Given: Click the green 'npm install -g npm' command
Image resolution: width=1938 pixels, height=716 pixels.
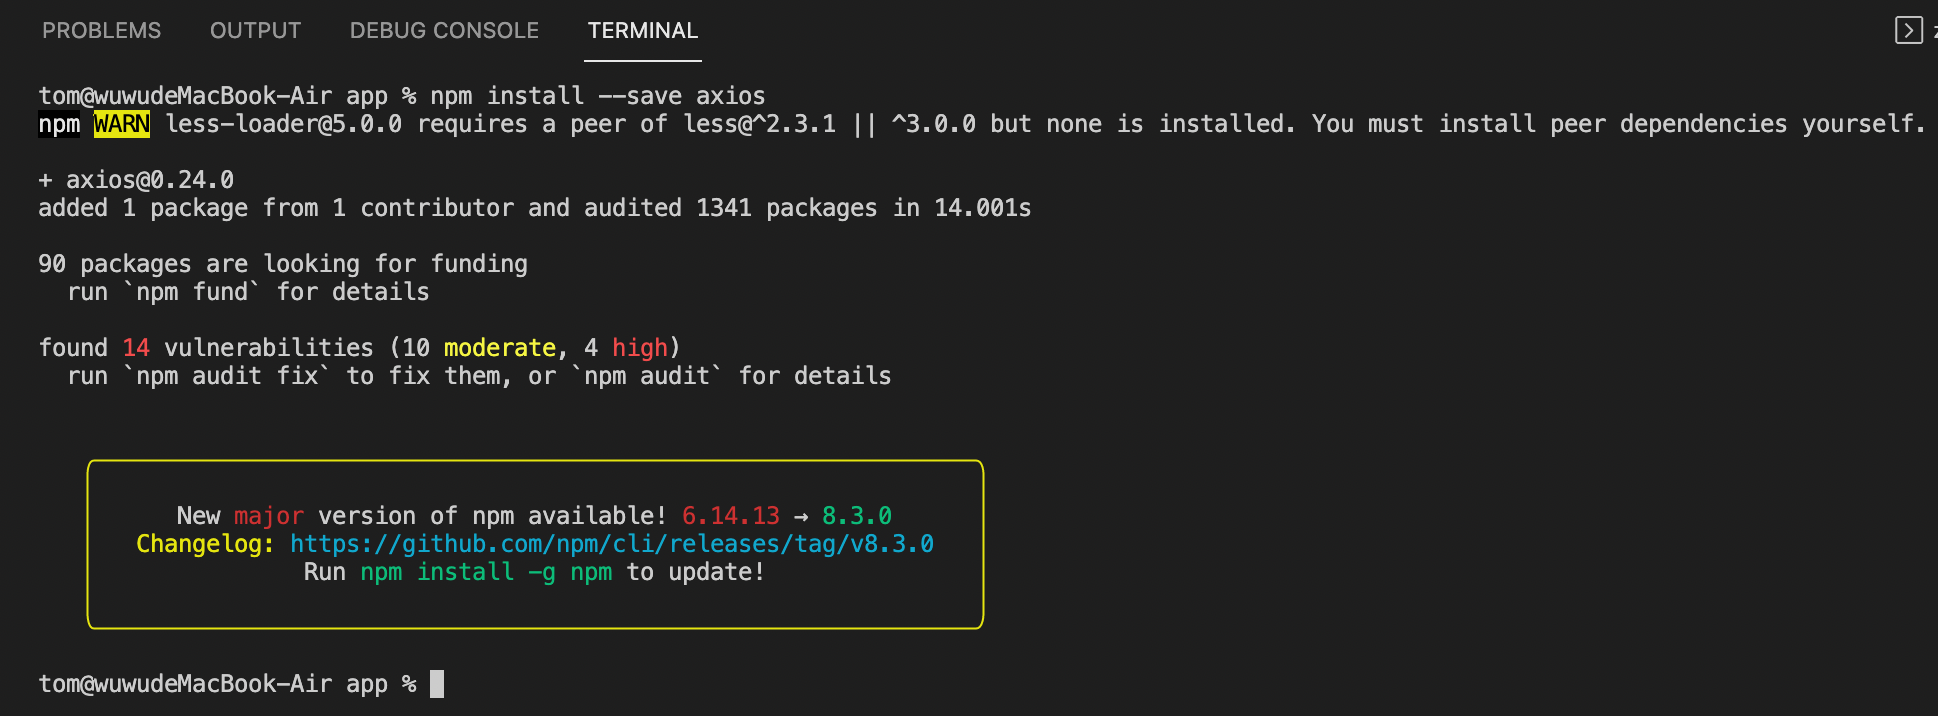Looking at the screenshot, I should click(x=486, y=572).
